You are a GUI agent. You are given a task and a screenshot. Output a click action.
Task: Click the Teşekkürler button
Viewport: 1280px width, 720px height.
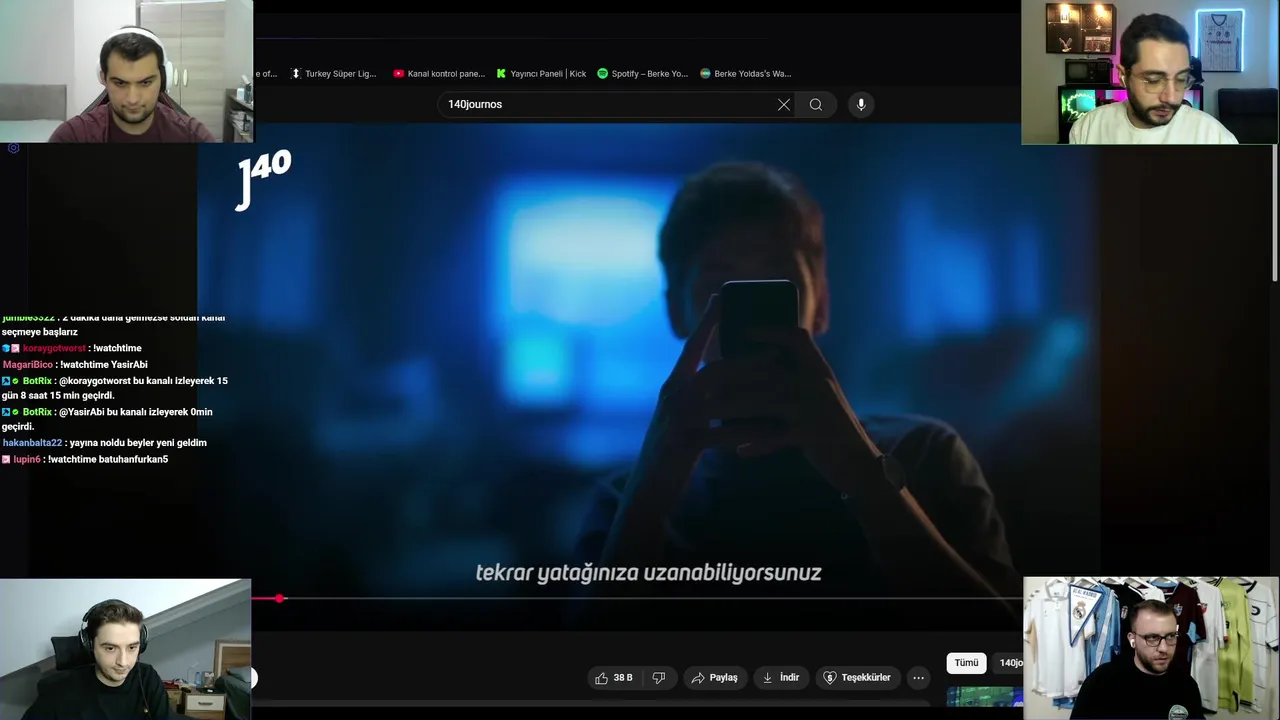coord(857,678)
